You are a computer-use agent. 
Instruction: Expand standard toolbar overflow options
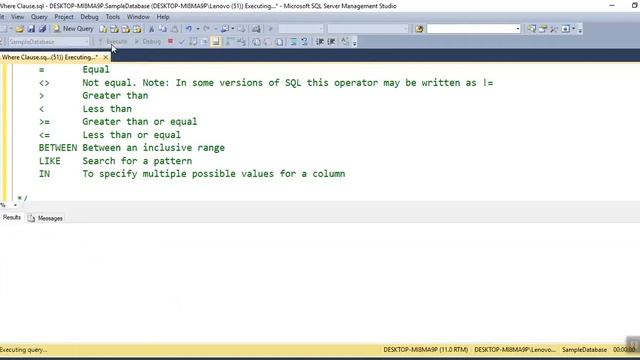580,30
